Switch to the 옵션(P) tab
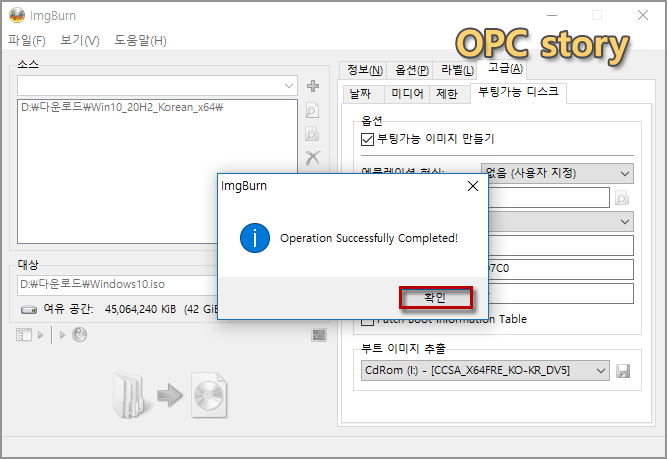The height and width of the screenshot is (459, 667). pyautogui.click(x=411, y=70)
